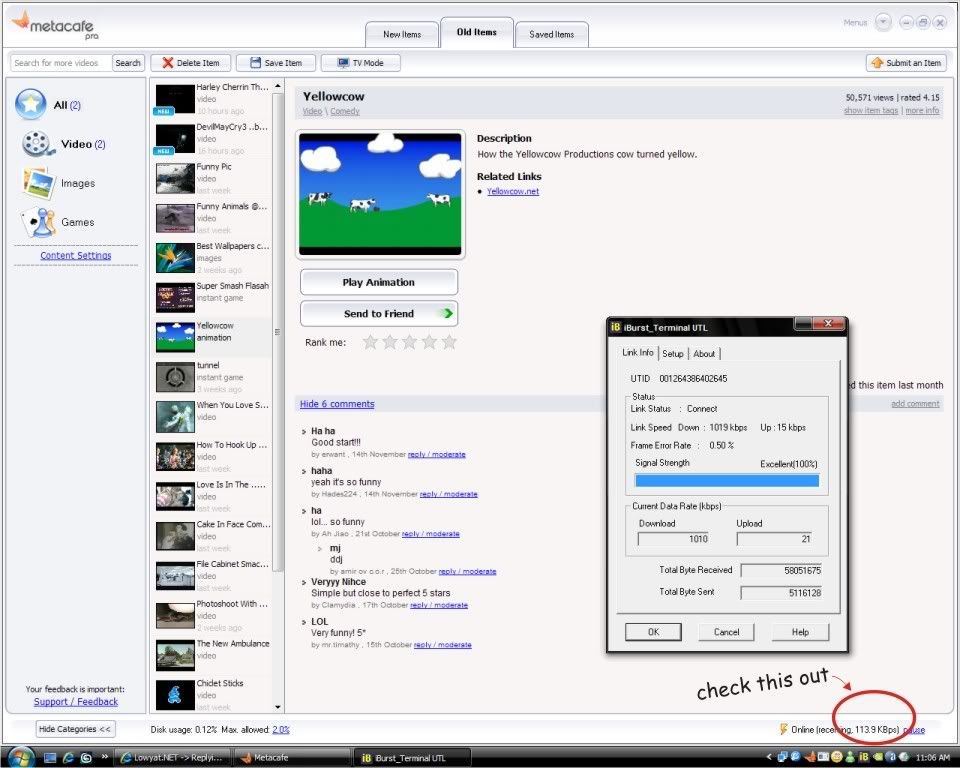
Task: Launch Internet Explorer from quick launch
Action: click(x=69, y=758)
